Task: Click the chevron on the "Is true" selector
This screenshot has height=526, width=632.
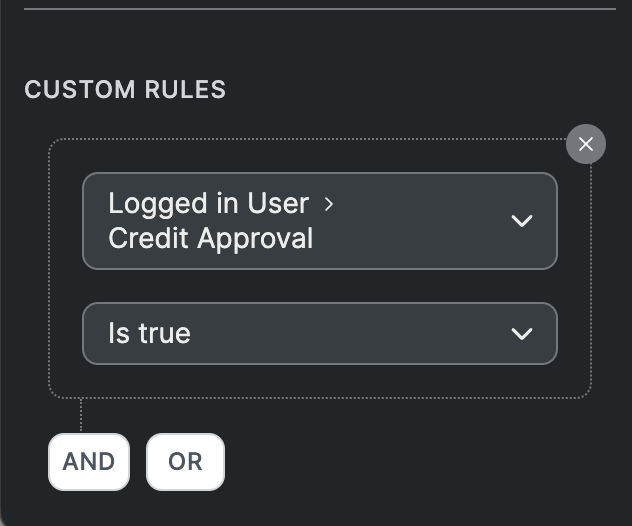Action: [522, 333]
